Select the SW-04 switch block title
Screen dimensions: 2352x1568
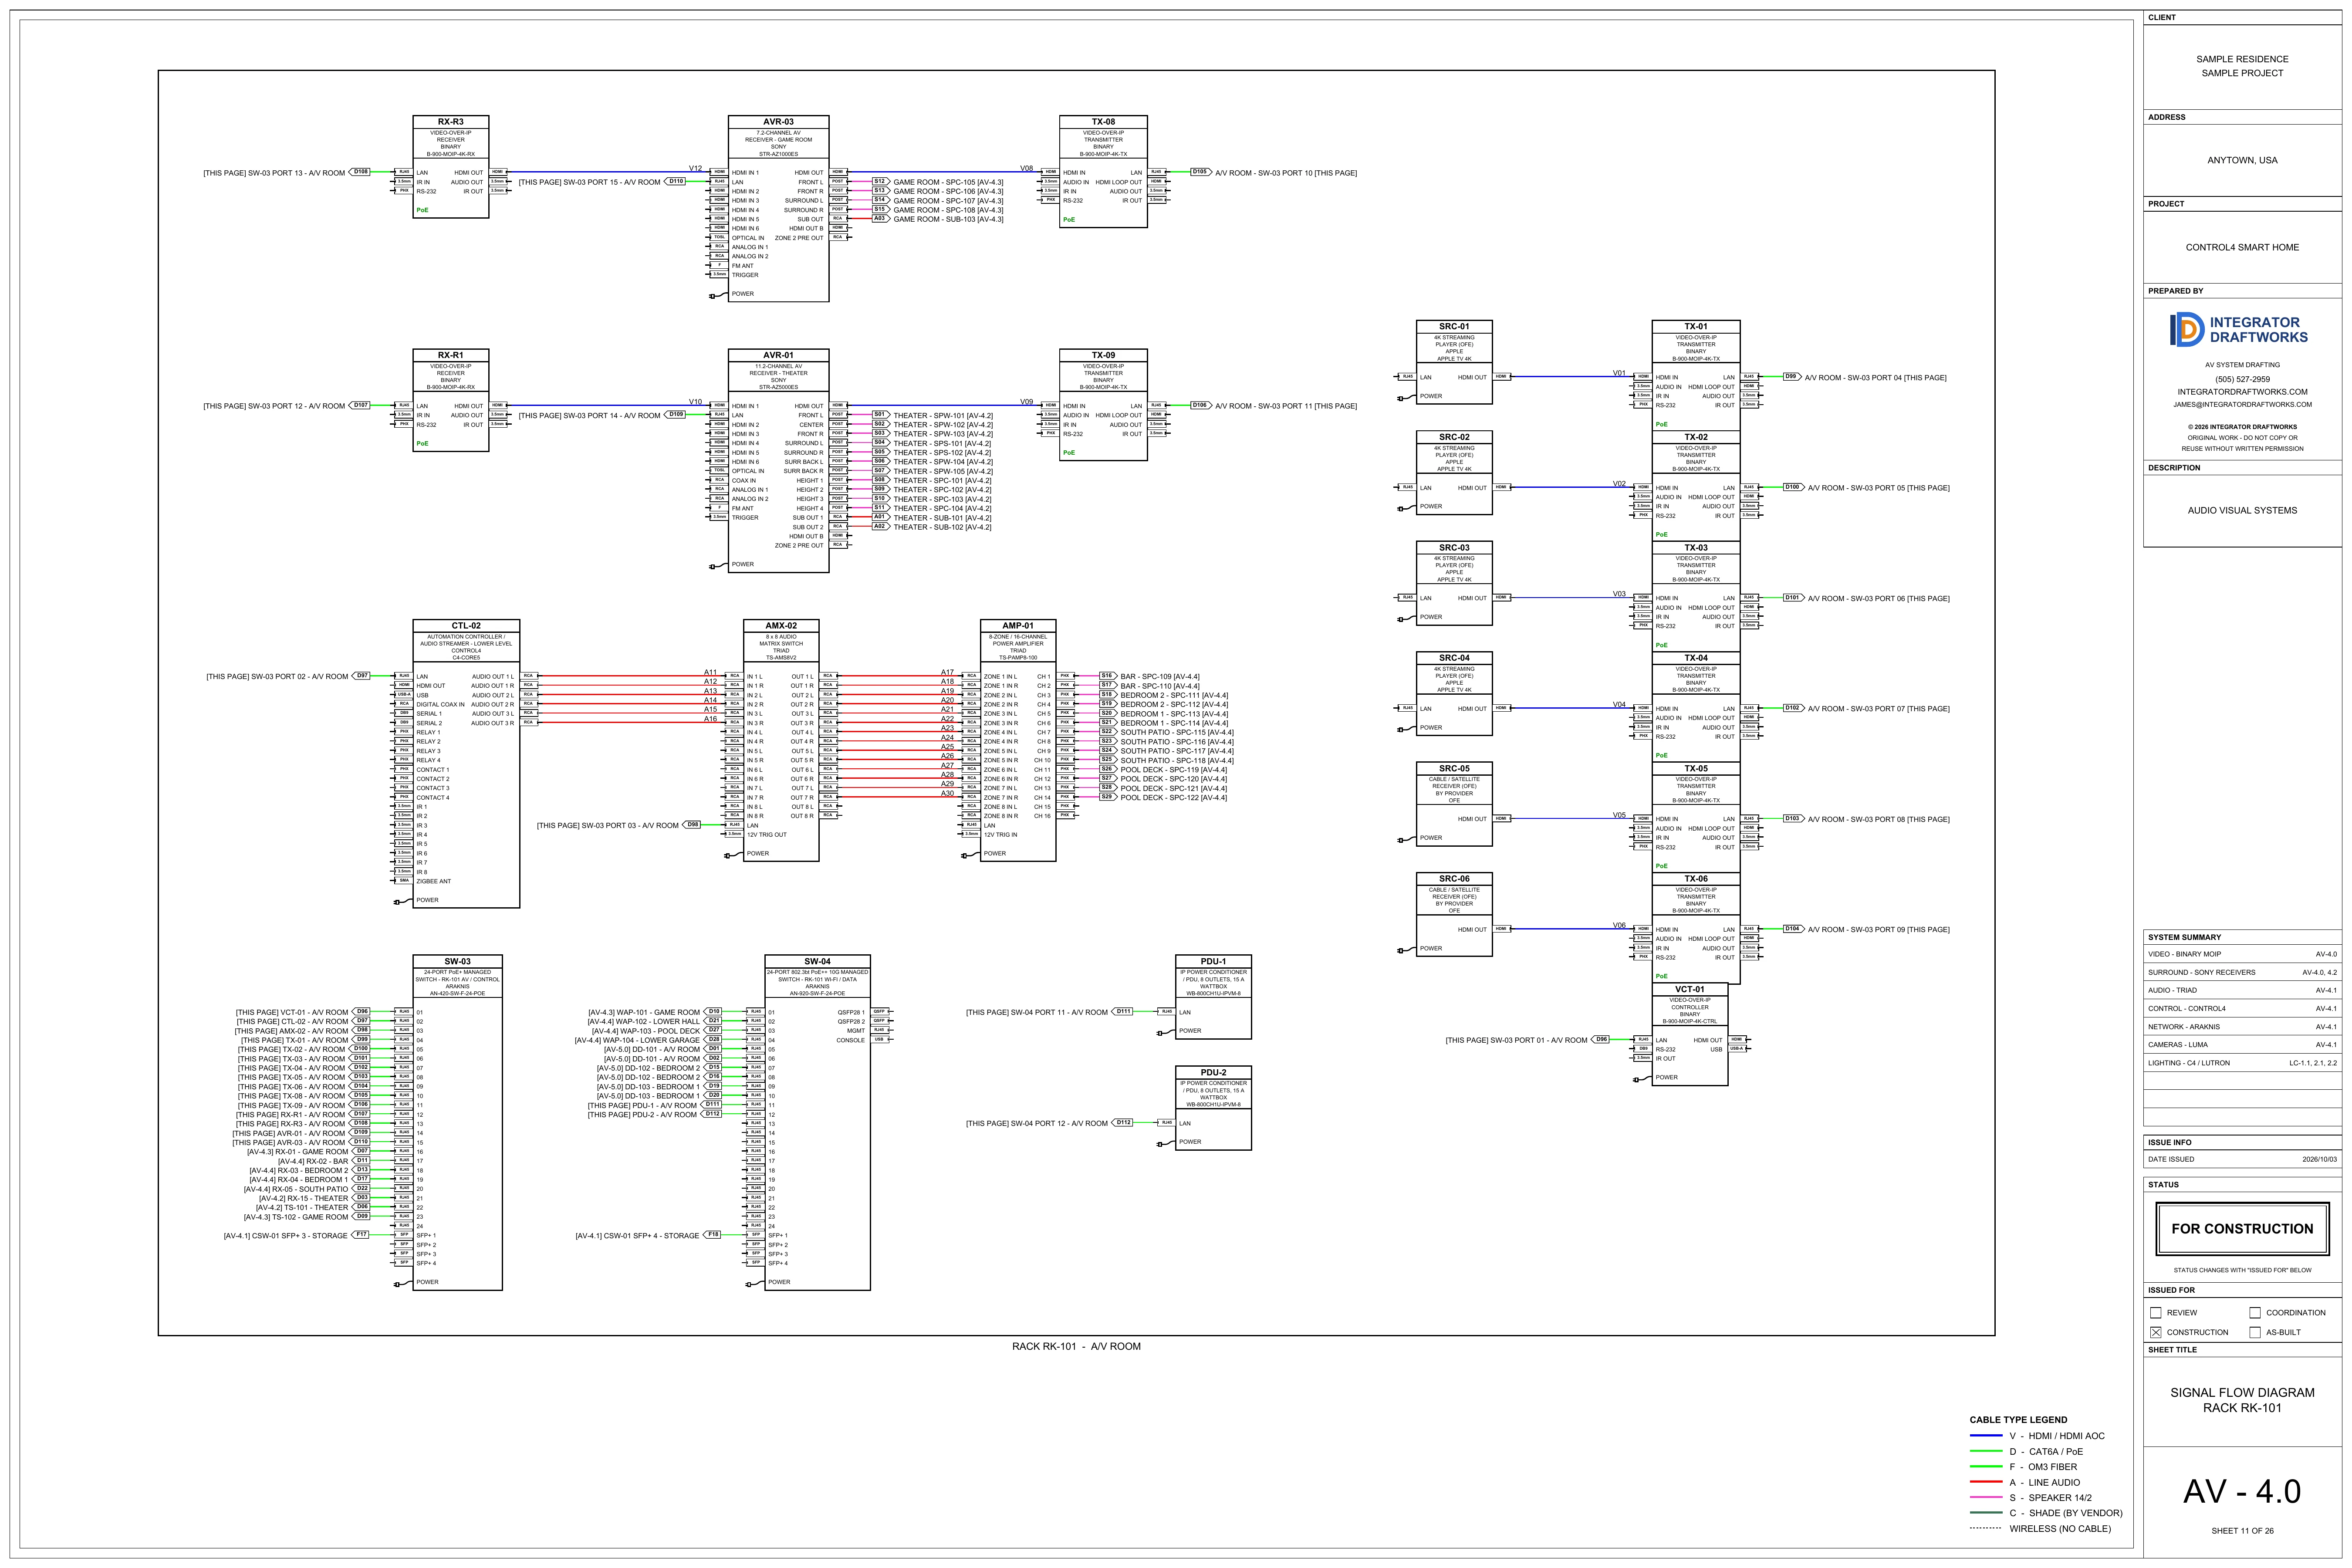[817, 961]
